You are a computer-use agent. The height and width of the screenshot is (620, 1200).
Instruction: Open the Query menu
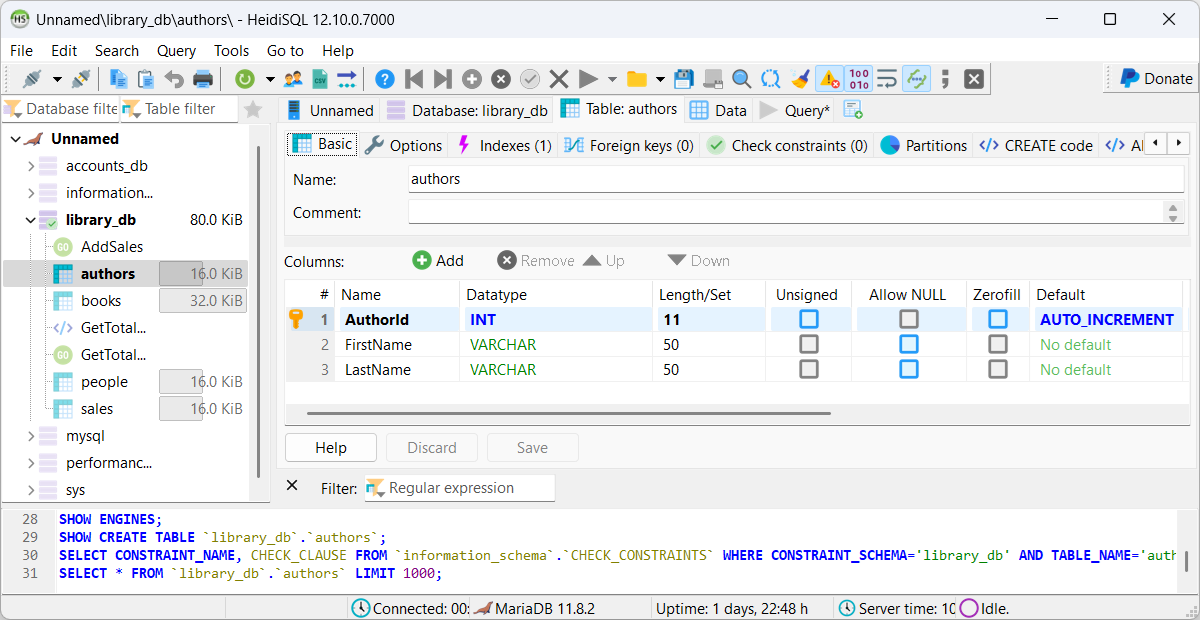[x=176, y=50]
